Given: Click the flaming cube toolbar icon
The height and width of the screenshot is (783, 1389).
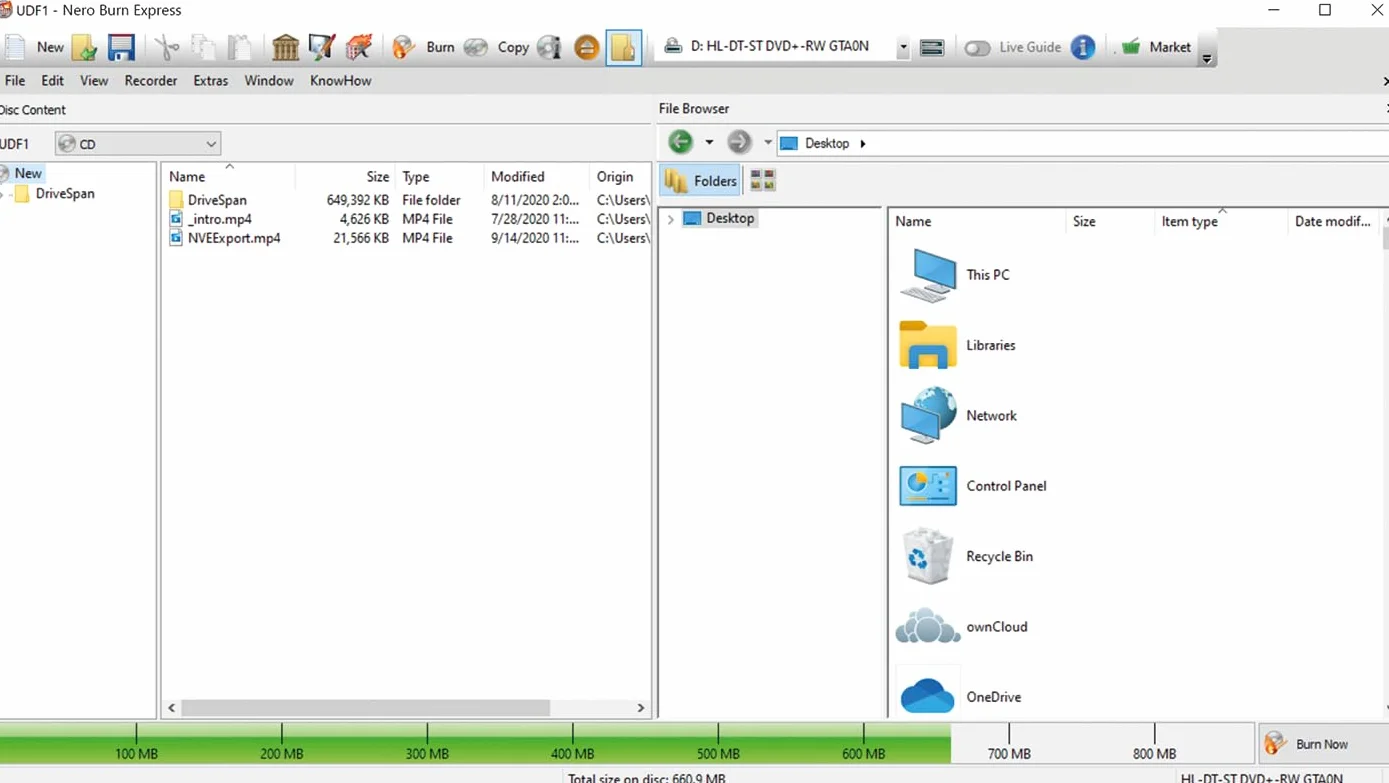Looking at the screenshot, I should point(359,47).
